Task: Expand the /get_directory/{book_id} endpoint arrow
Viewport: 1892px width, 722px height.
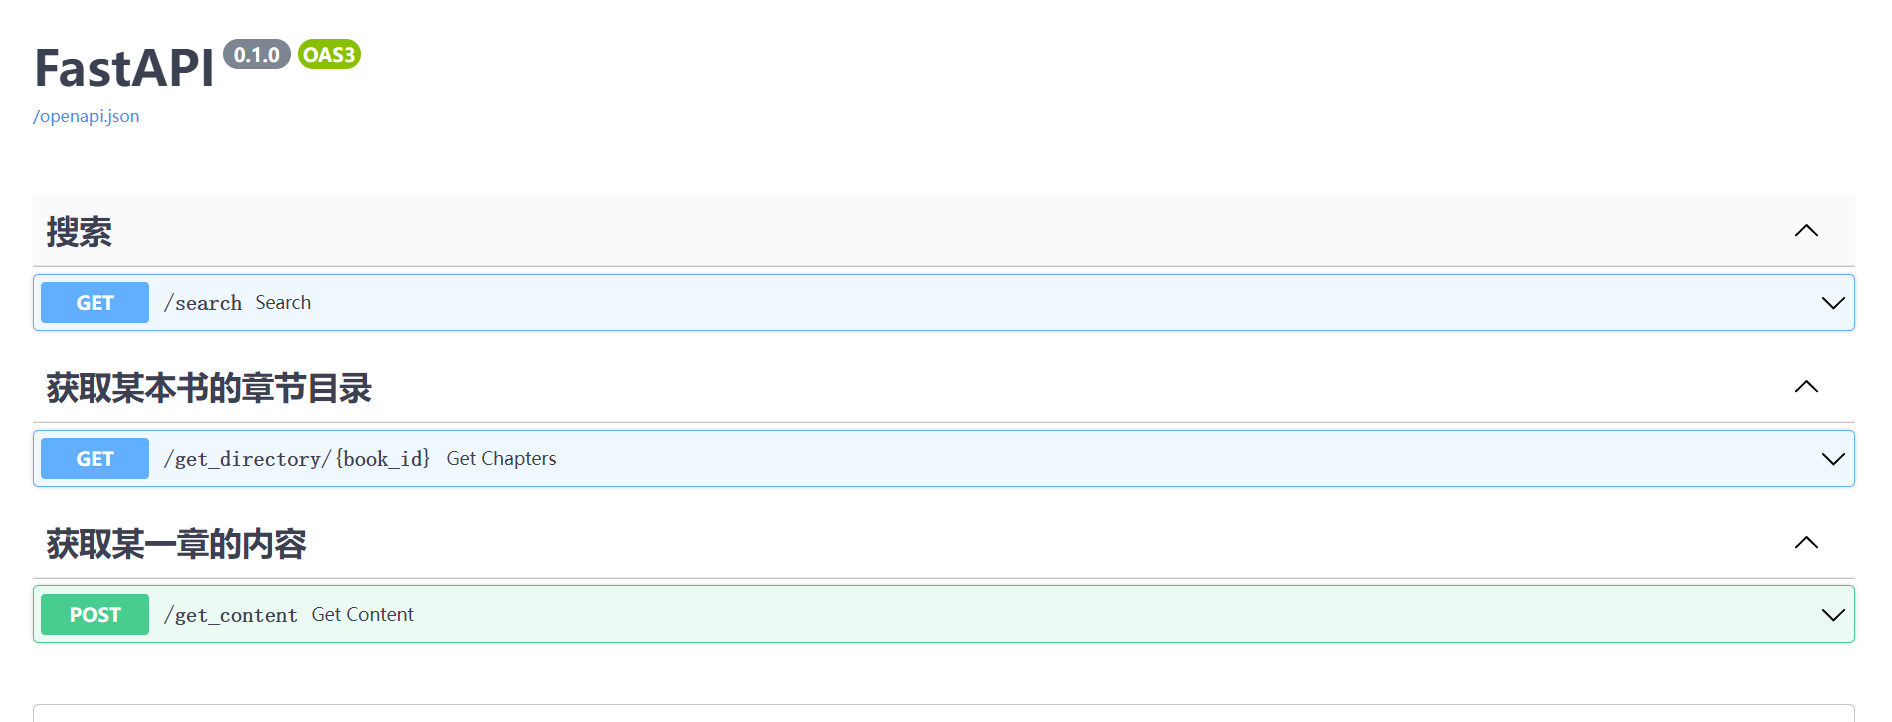Action: pos(1832,459)
